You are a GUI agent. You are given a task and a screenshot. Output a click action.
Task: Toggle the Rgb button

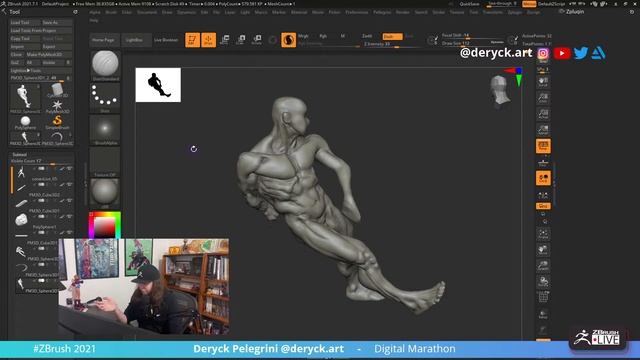(x=323, y=36)
